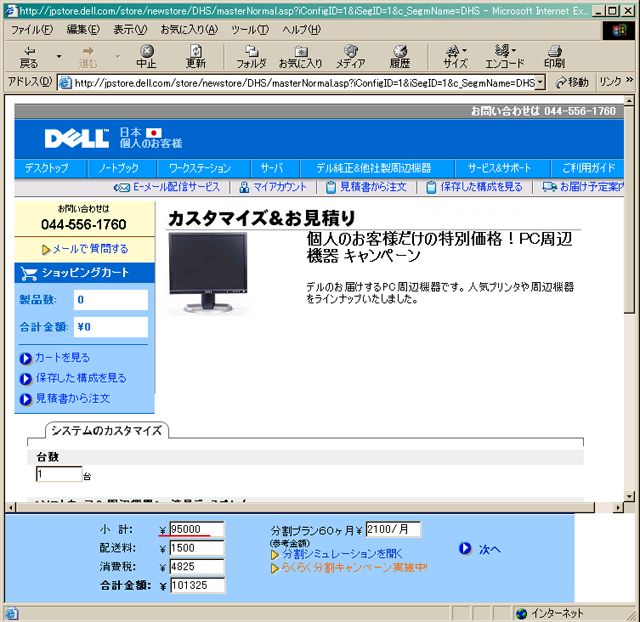Refresh the page with 更新 button
This screenshot has width=640, height=622.
(196, 57)
